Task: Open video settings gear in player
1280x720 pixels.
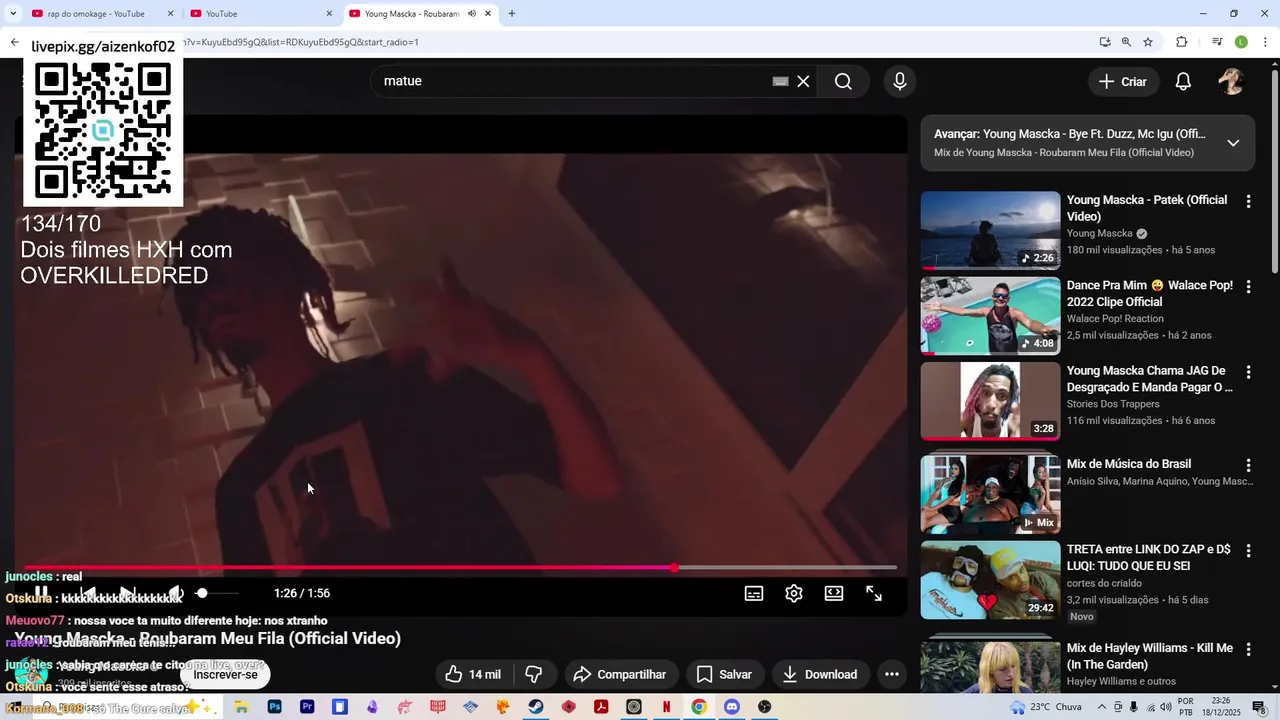Action: [x=794, y=593]
